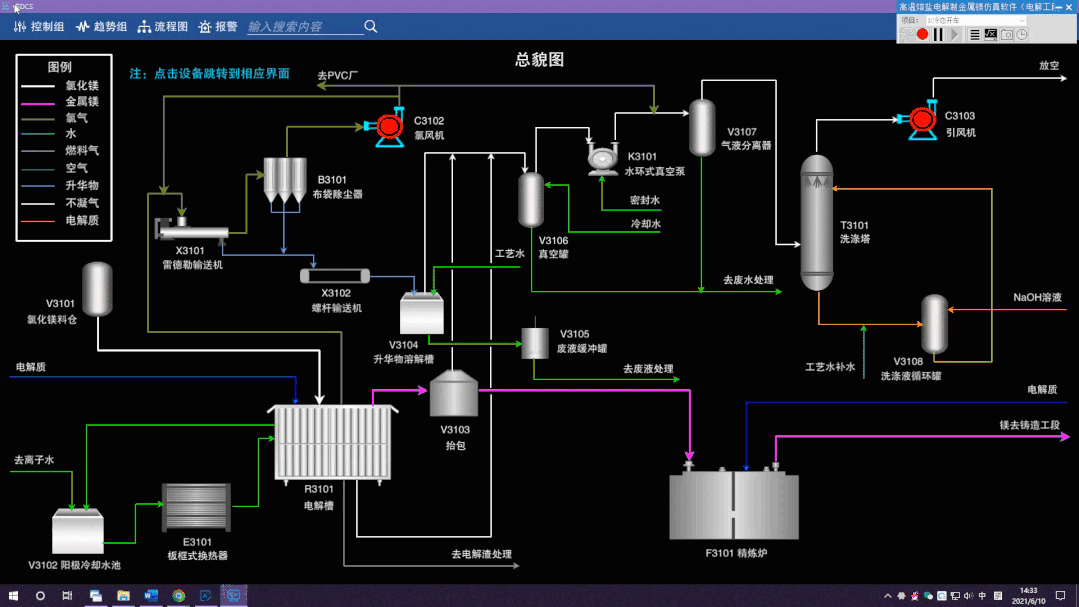
Task: Click the play/run simulation button
Action: (954, 34)
